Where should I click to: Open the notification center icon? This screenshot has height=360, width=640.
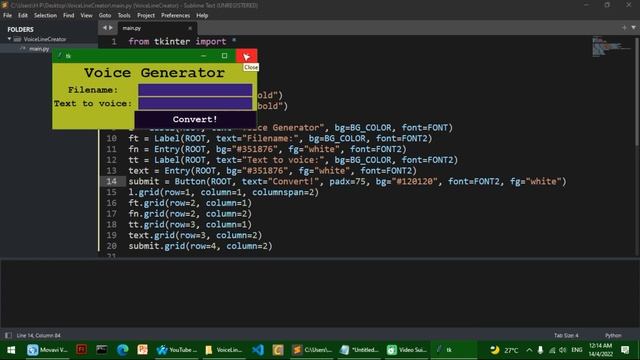point(625,350)
